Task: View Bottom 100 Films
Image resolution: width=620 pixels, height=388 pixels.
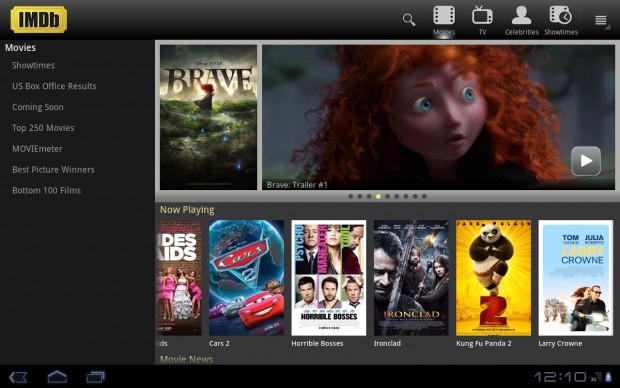Action: tap(46, 191)
